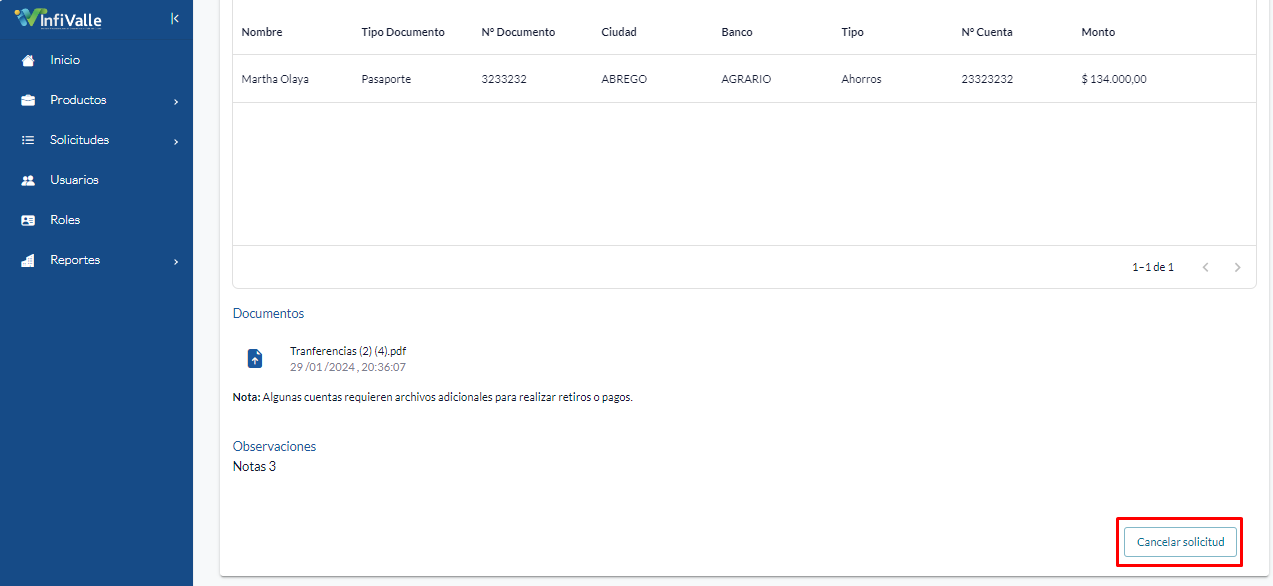Select the ABREGO city cell
Image resolution: width=1273 pixels, height=586 pixels.
point(624,79)
